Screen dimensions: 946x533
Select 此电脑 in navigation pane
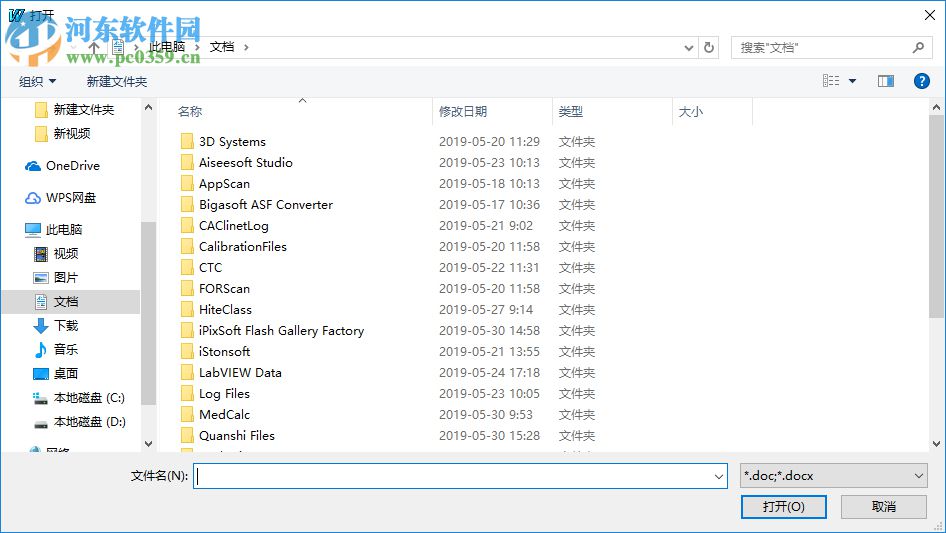pos(53,229)
